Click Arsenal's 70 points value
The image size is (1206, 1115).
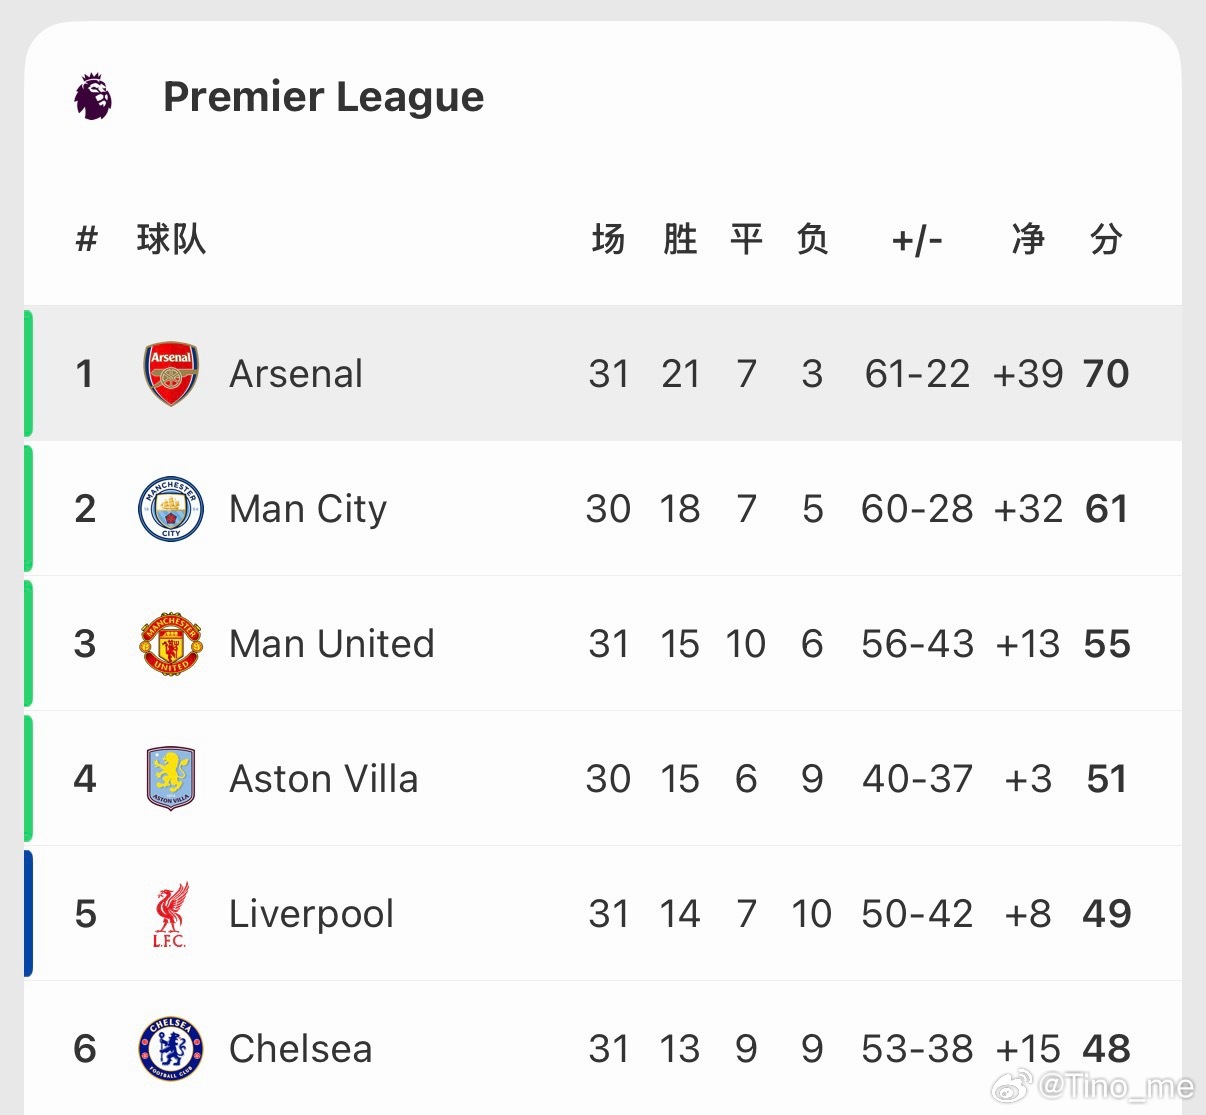pos(1106,374)
